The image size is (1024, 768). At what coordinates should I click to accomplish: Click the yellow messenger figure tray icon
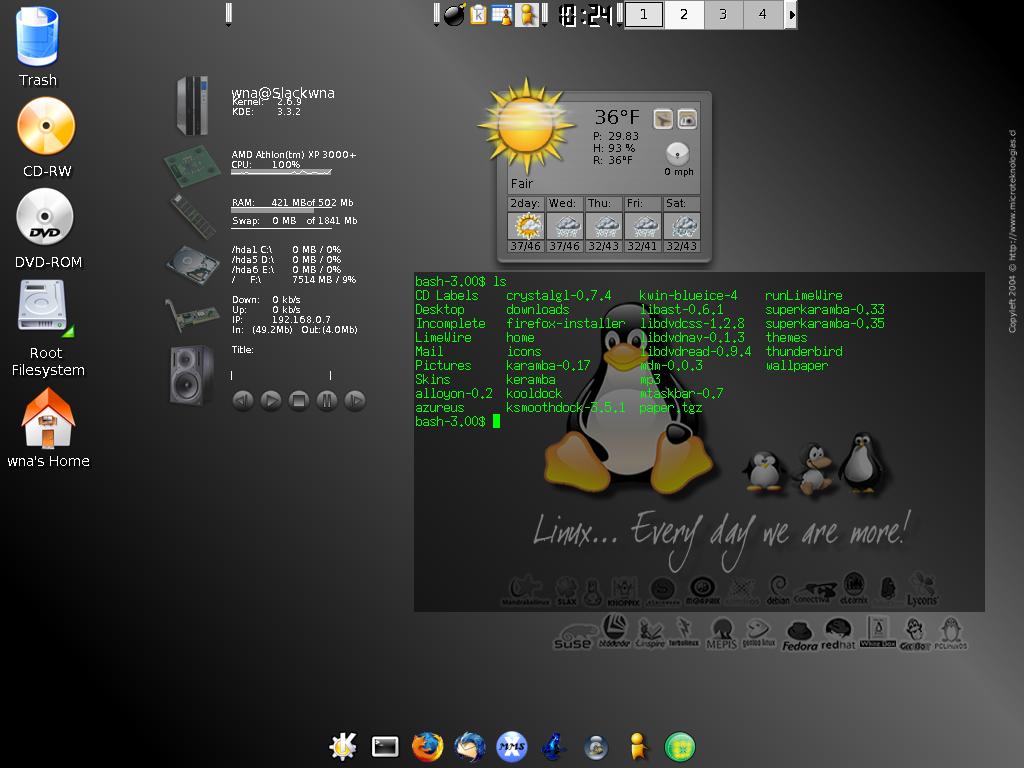coord(526,14)
